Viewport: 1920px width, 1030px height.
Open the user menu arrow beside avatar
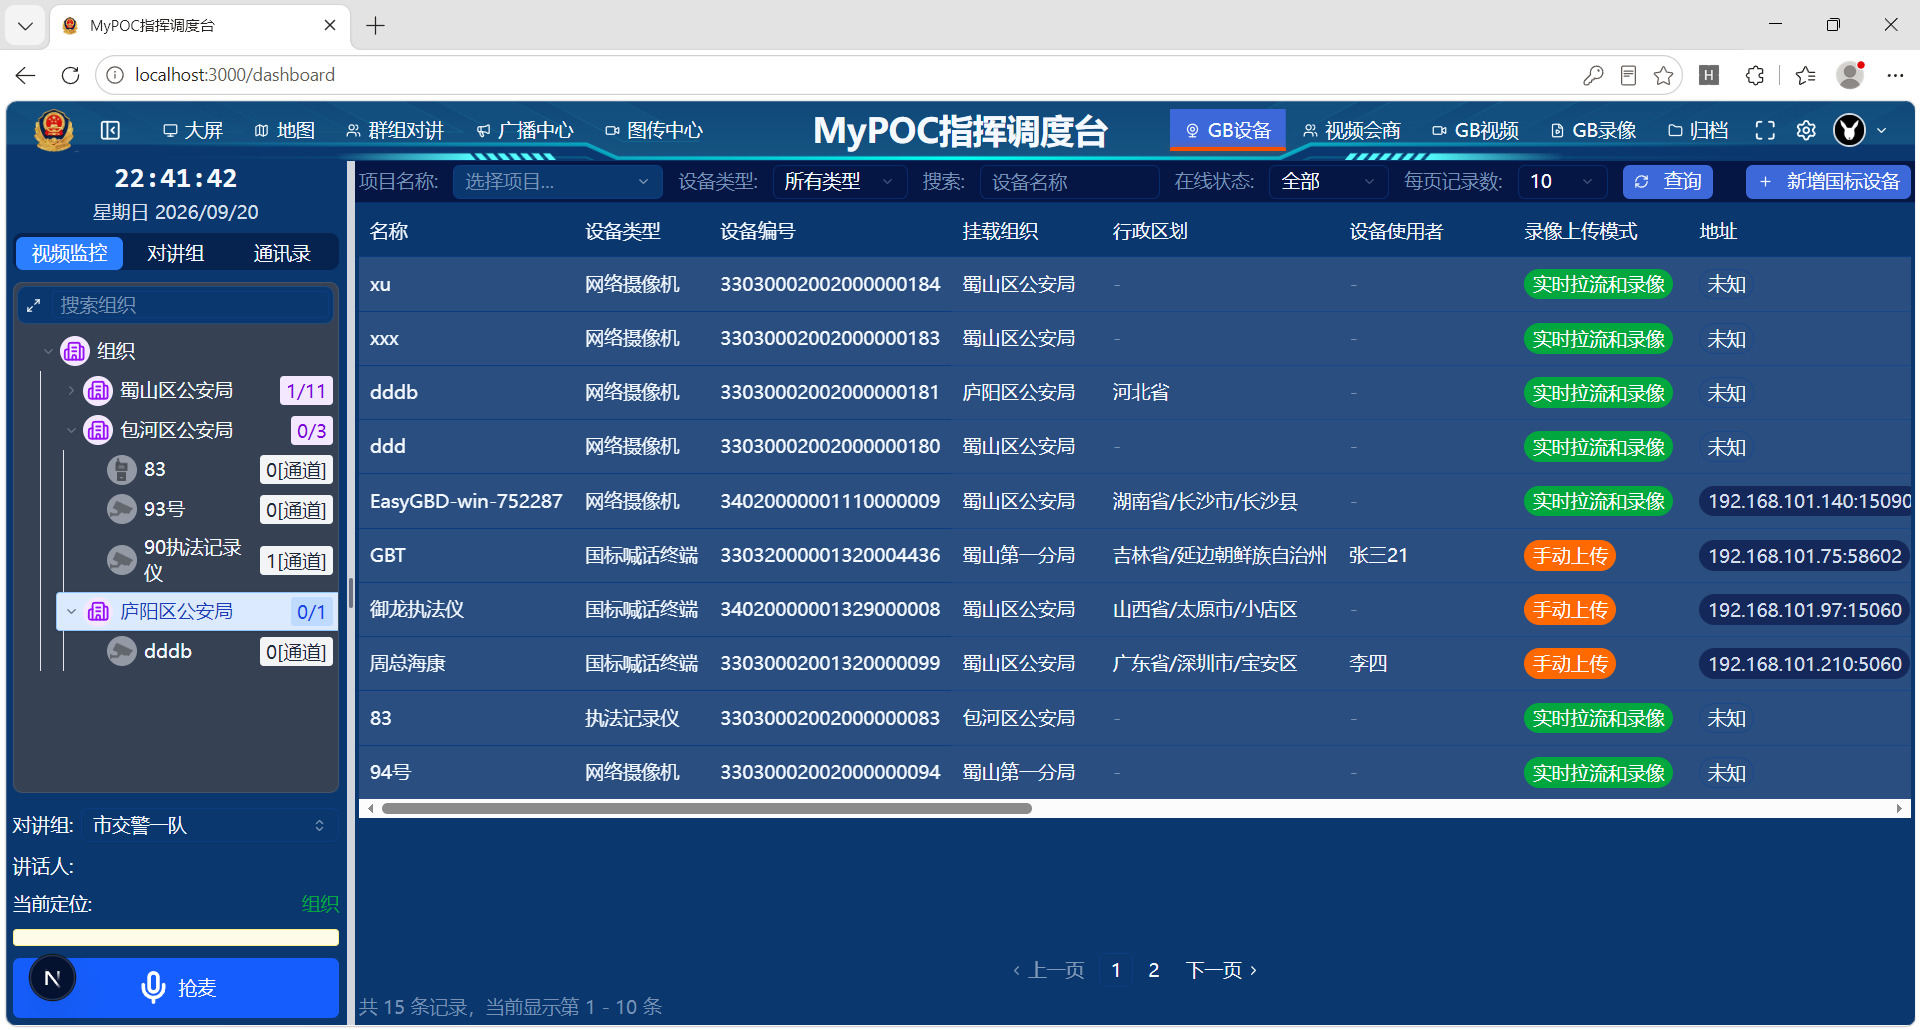1882,131
